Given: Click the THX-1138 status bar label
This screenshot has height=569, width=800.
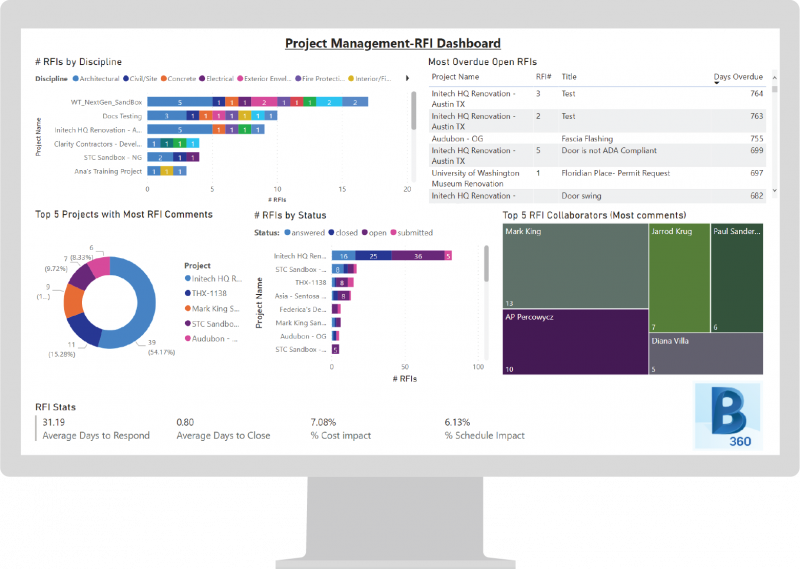Looking at the screenshot, I should (x=310, y=283).
